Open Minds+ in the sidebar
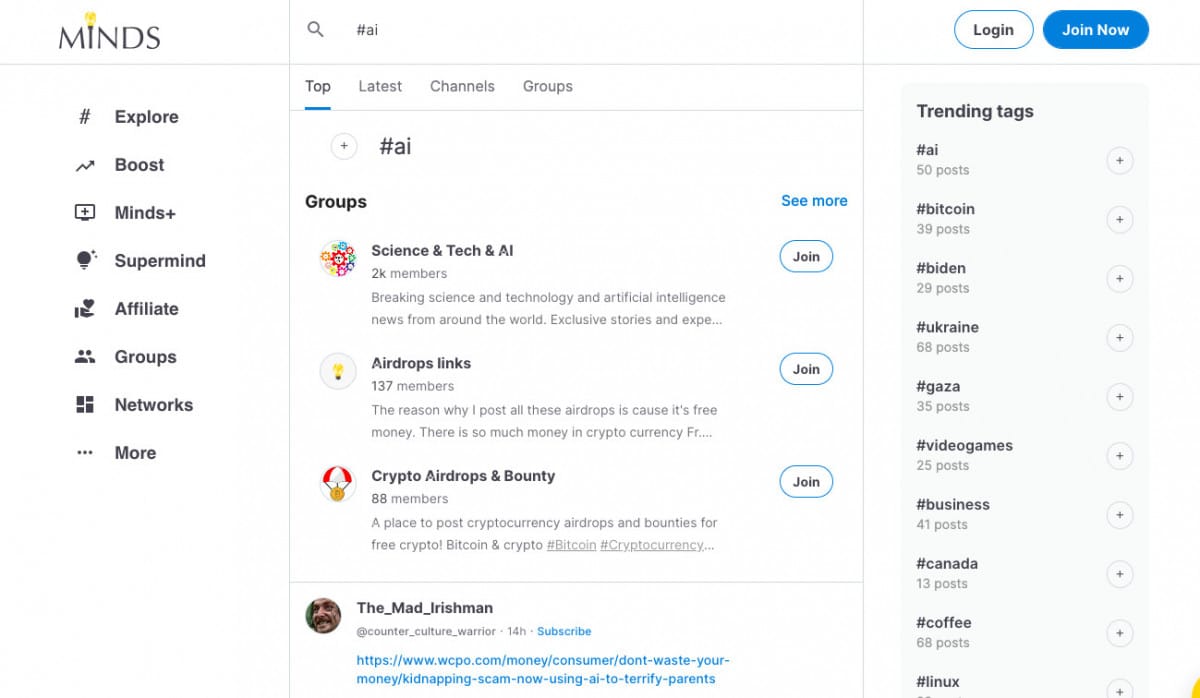Image resolution: width=1200 pixels, height=698 pixels. pyautogui.click(x=146, y=213)
